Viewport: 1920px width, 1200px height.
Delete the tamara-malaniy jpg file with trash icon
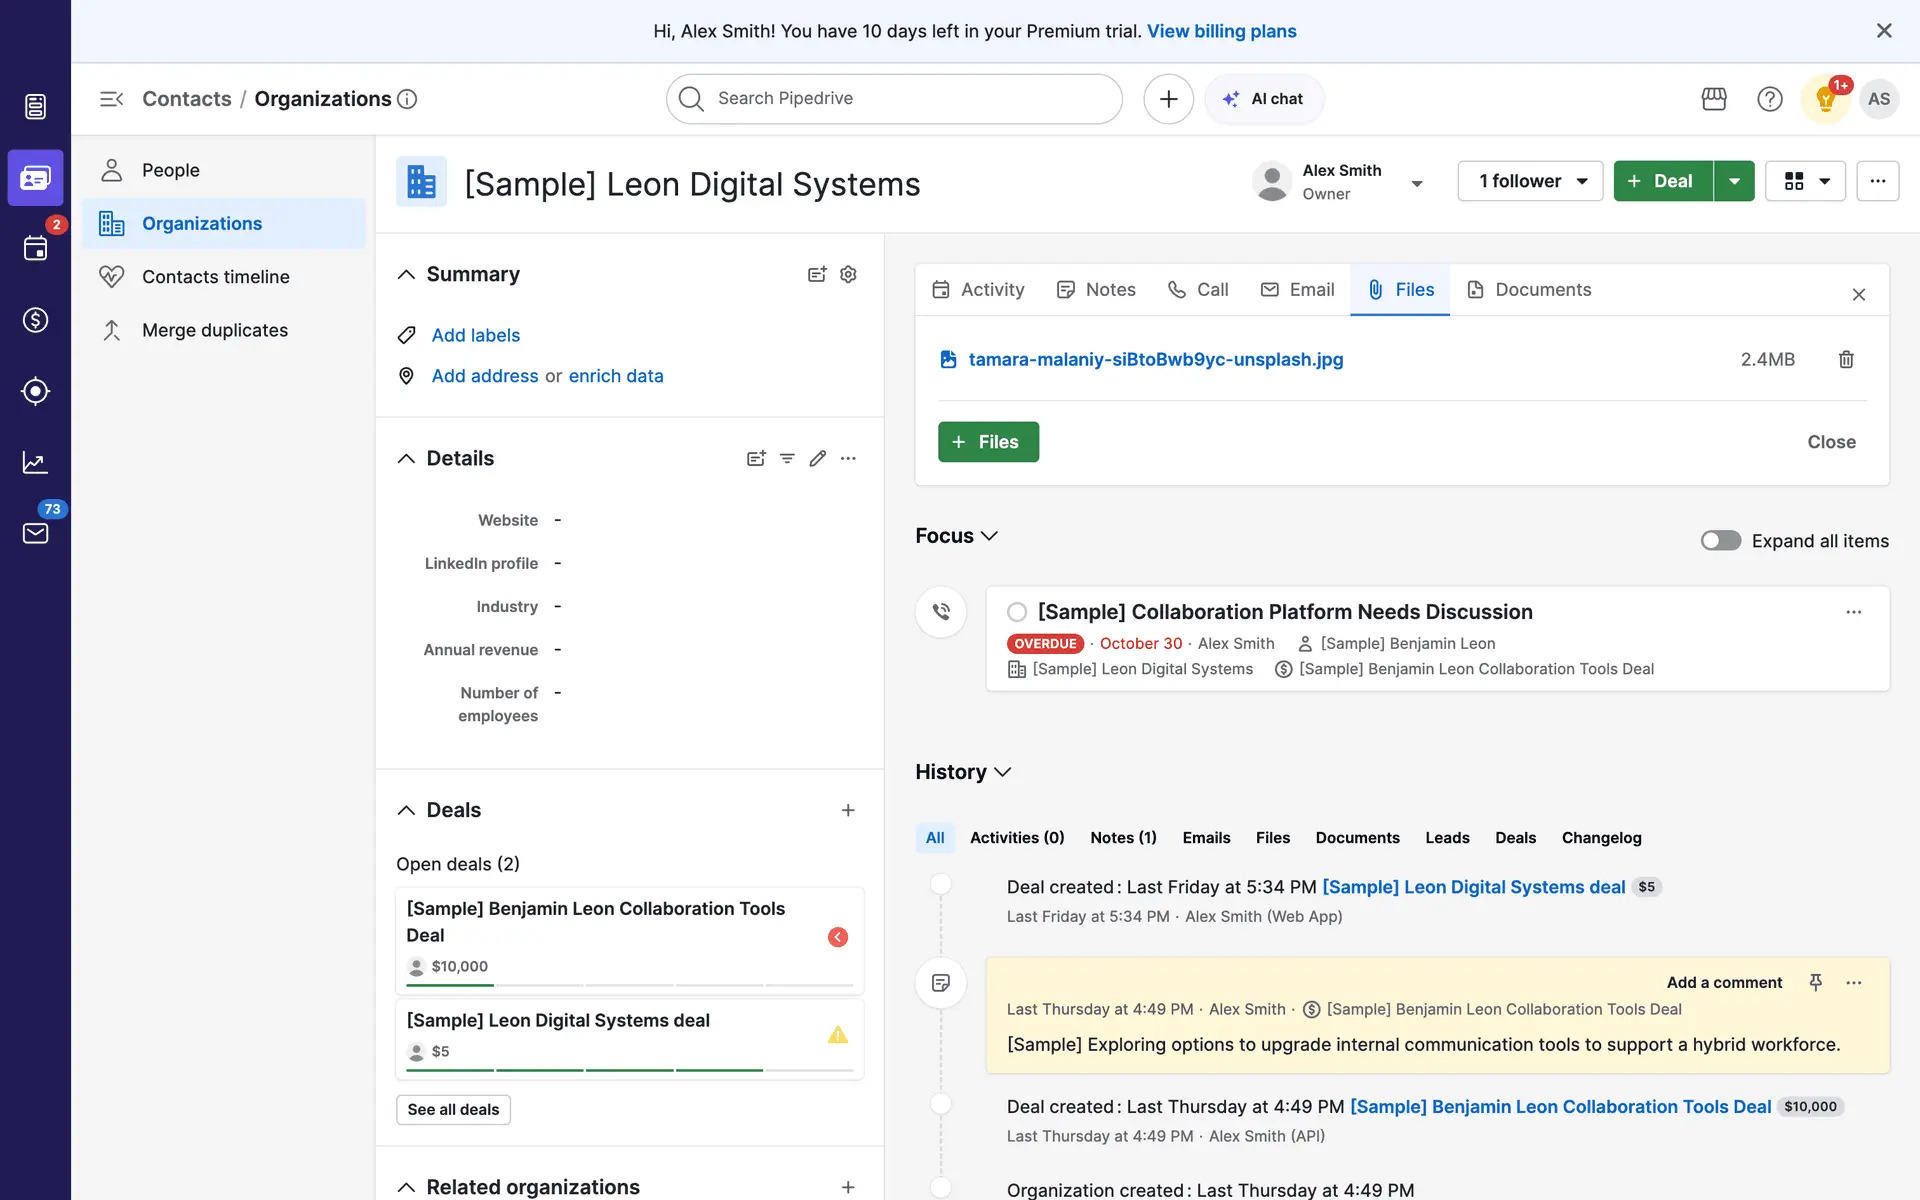1846,359
